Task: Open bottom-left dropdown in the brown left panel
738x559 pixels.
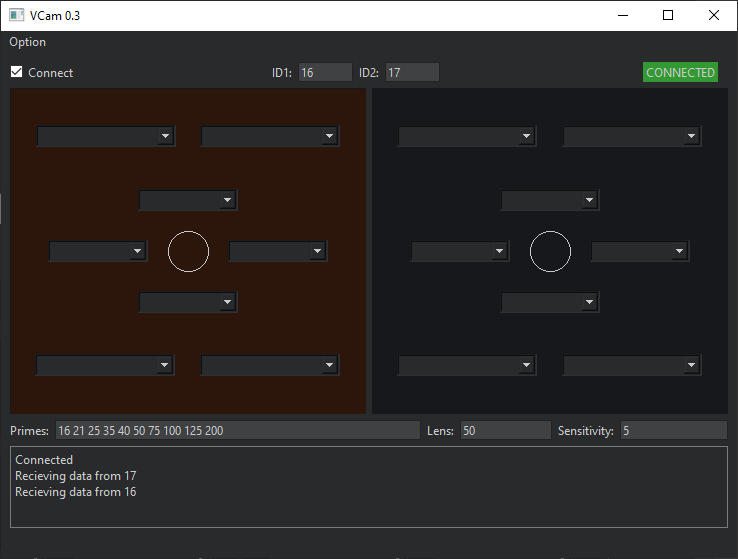Action: (105, 365)
